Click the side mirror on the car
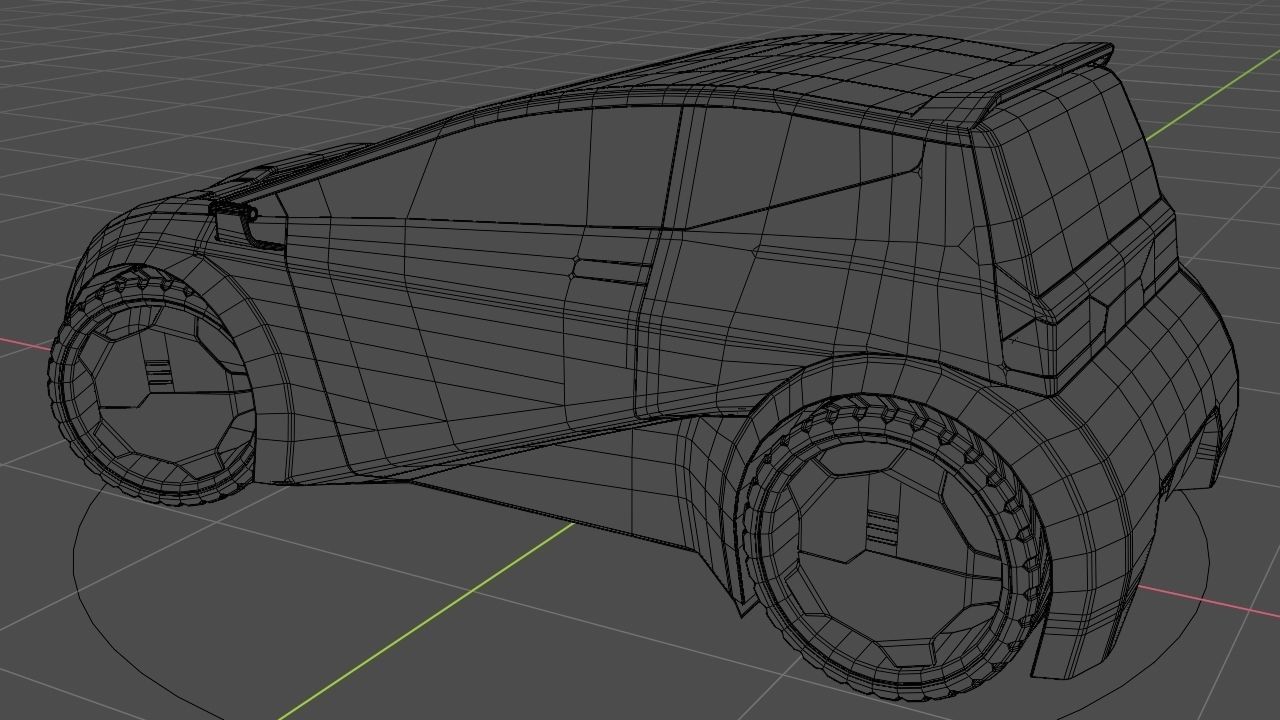The image size is (1280, 720). pos(247,224)
